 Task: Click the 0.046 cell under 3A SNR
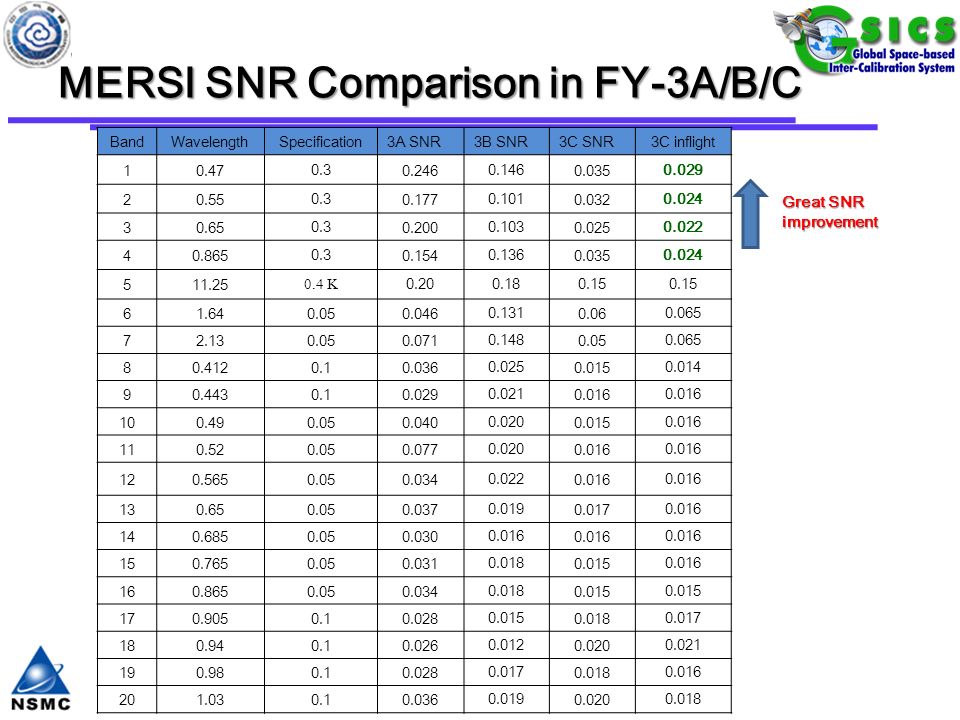420,314
